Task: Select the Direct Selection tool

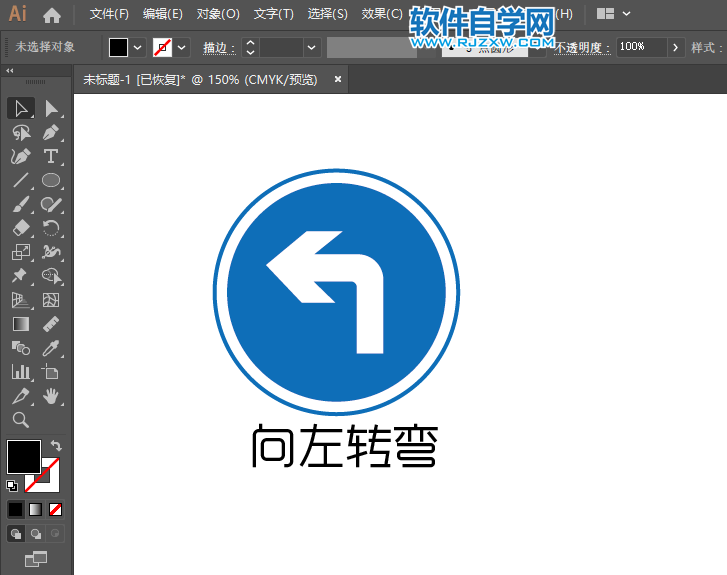Action: (x=51, y=108)
